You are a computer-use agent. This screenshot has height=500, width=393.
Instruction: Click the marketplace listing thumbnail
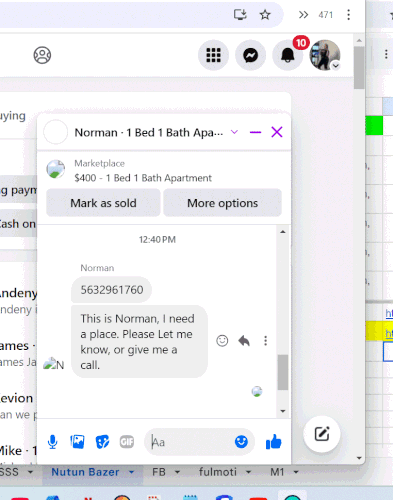56,169
